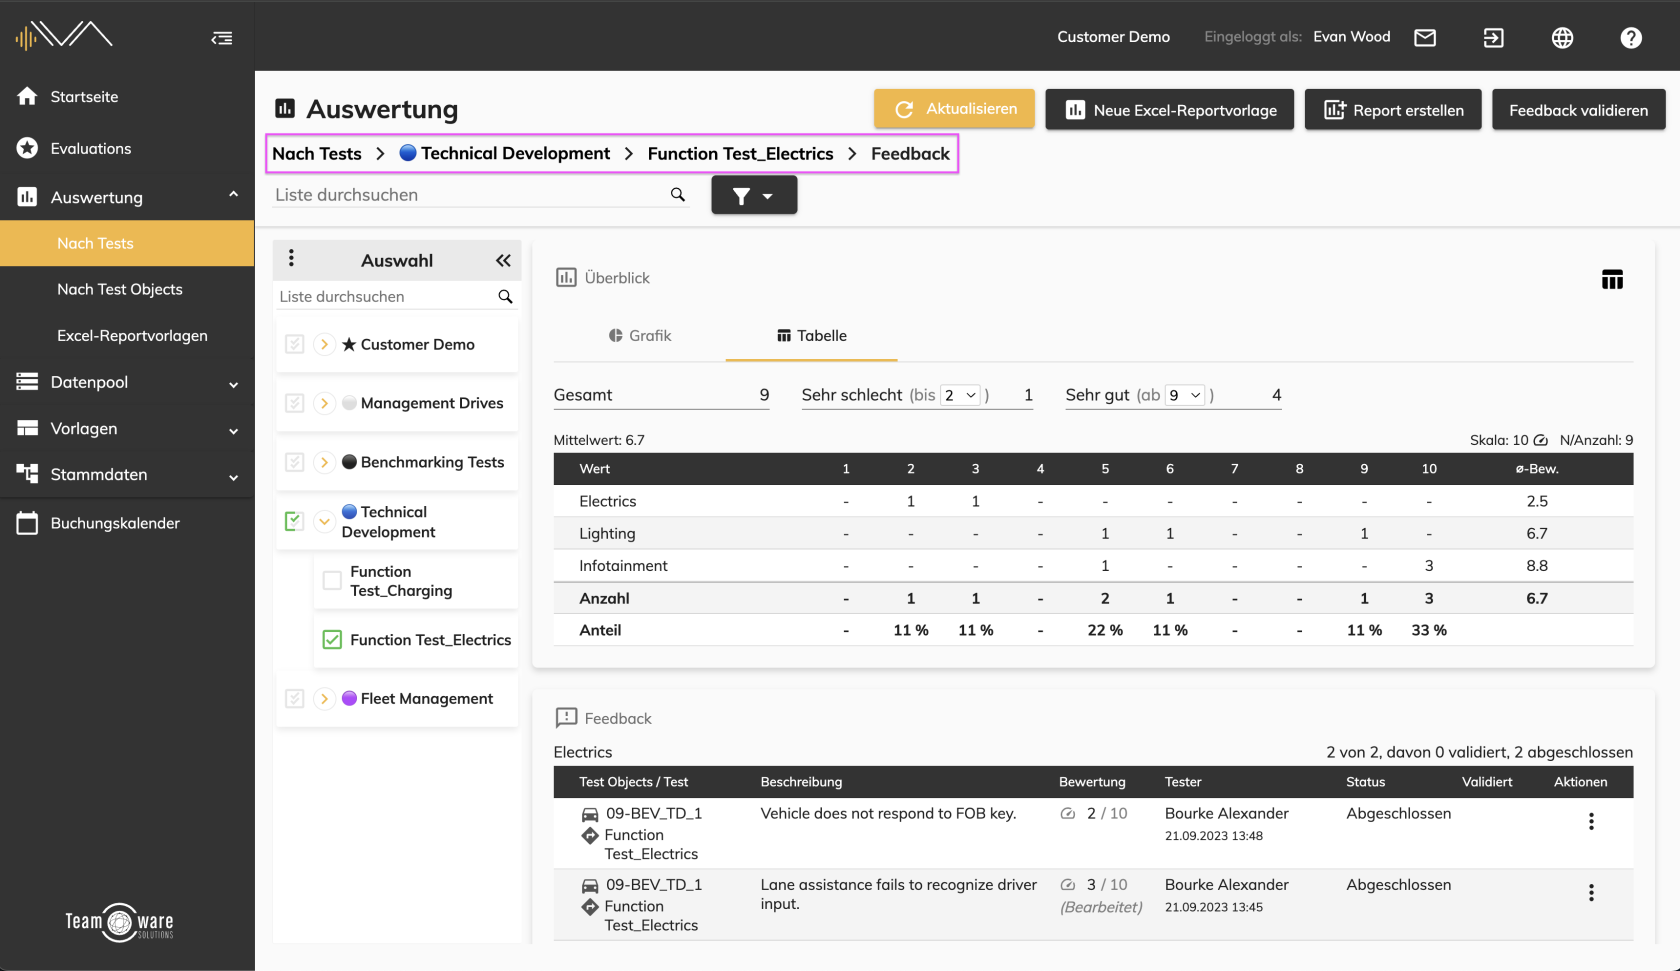
Task: Open the Sehr schlecht threshold dropdown
Action: click(960, 395)
